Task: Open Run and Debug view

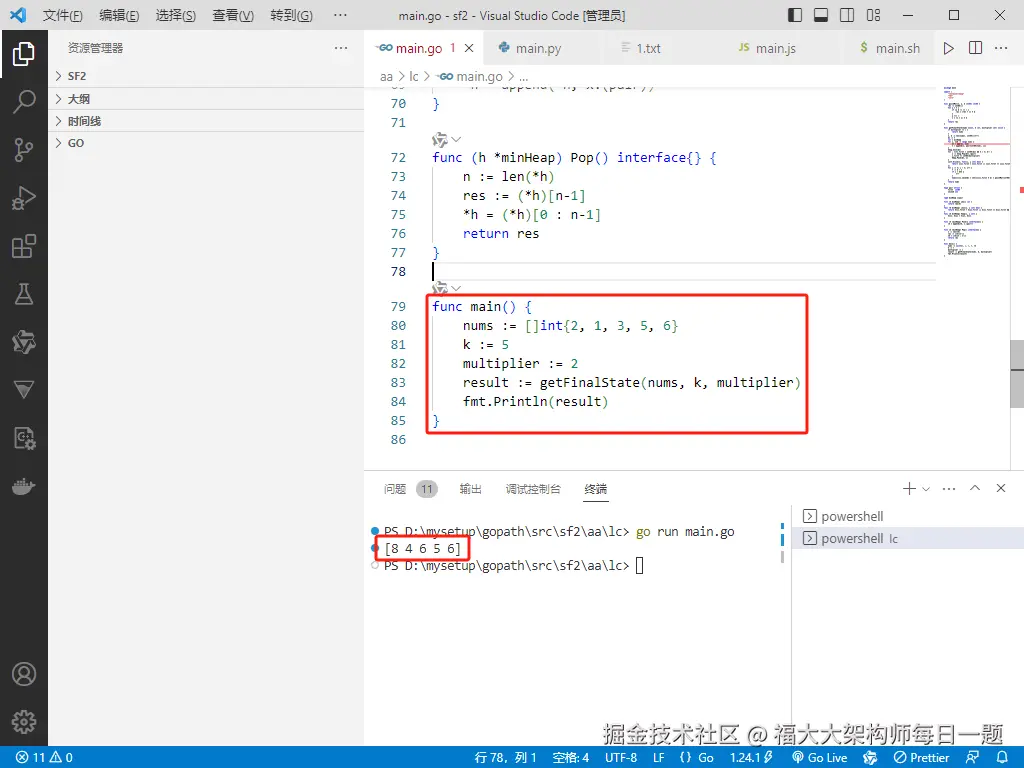Action: tap(24, 198)
